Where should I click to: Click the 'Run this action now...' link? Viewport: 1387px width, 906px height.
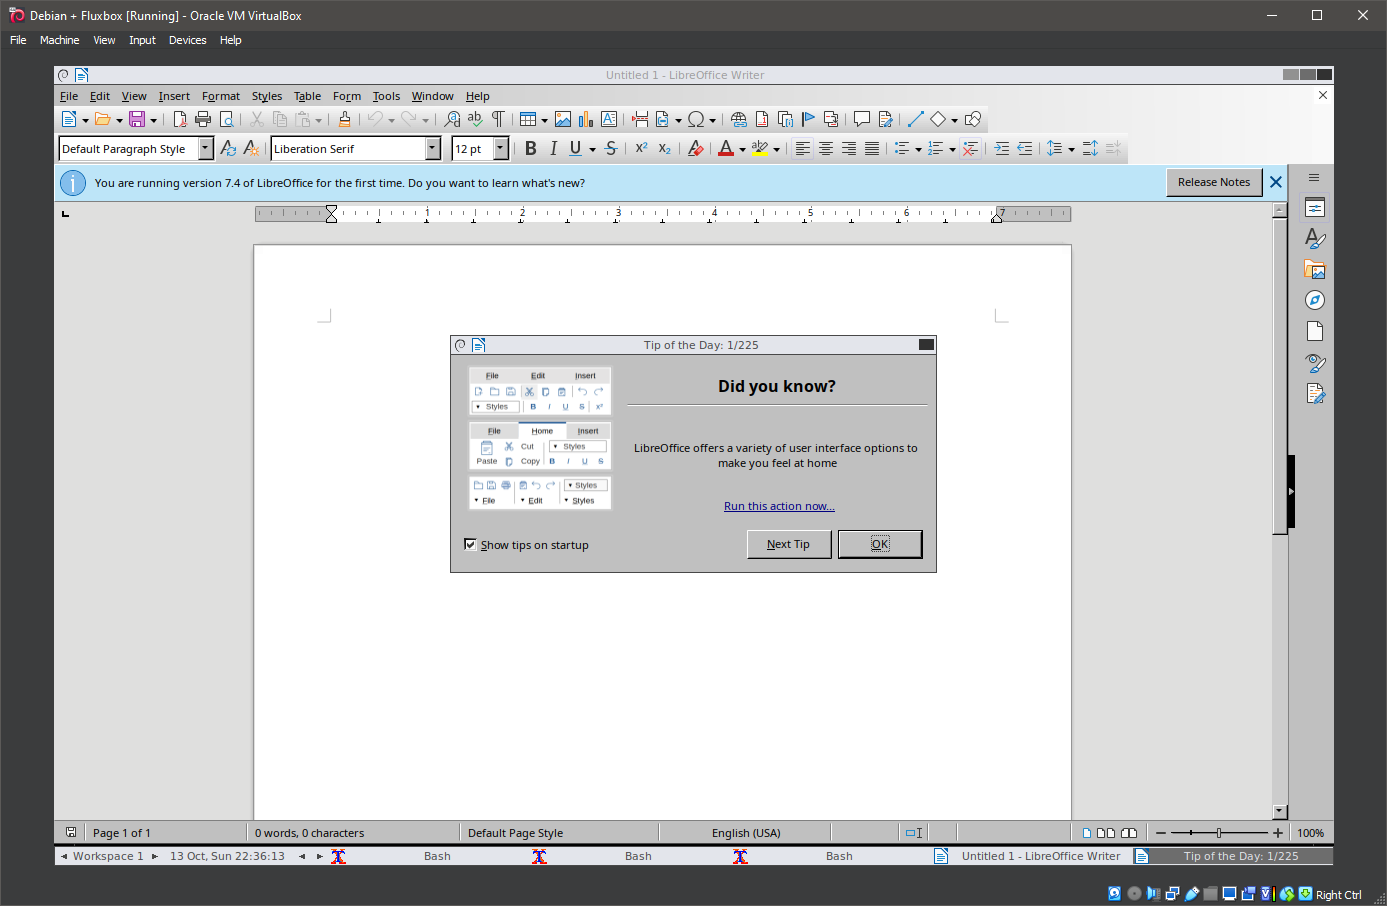coord(779,507)
